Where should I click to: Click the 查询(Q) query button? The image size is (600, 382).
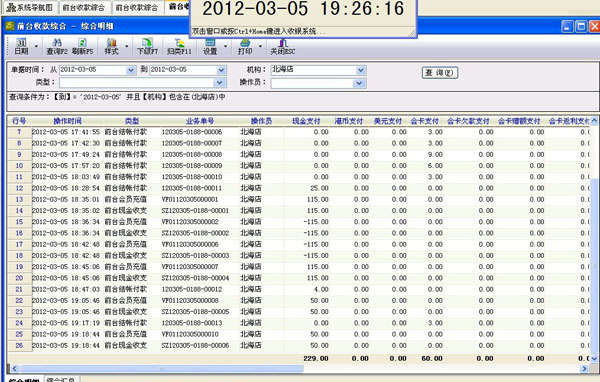(x=440, y=73)
